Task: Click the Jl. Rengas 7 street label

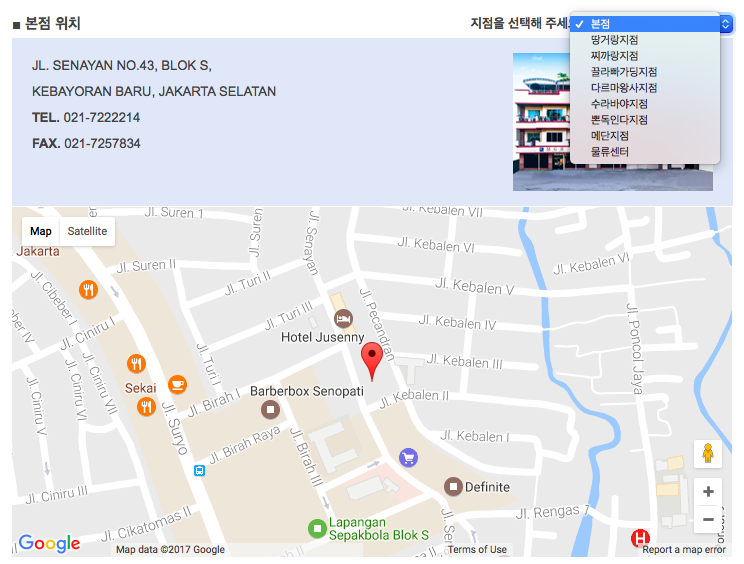Action: 552,512
